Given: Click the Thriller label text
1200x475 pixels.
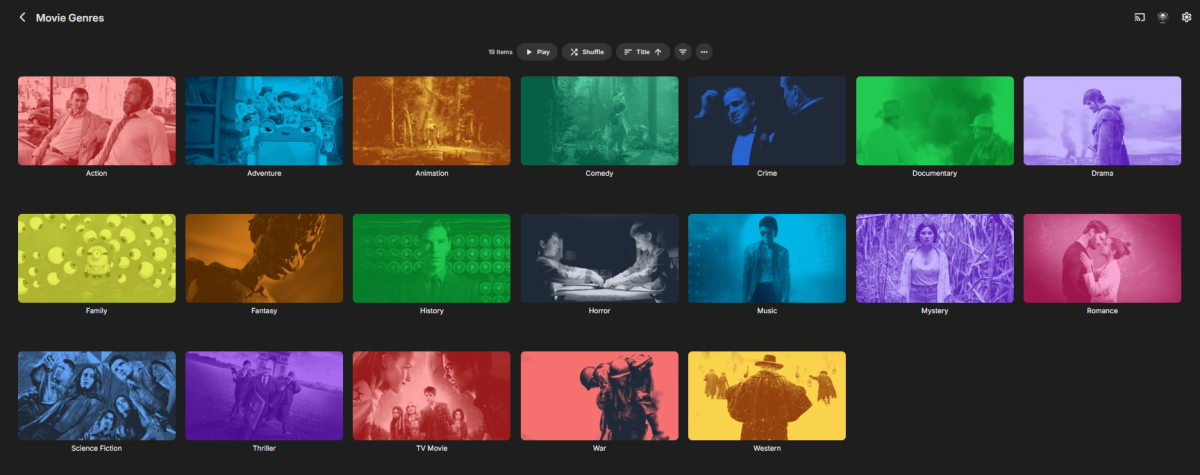Looking at the screenshot, I should 264,448.
